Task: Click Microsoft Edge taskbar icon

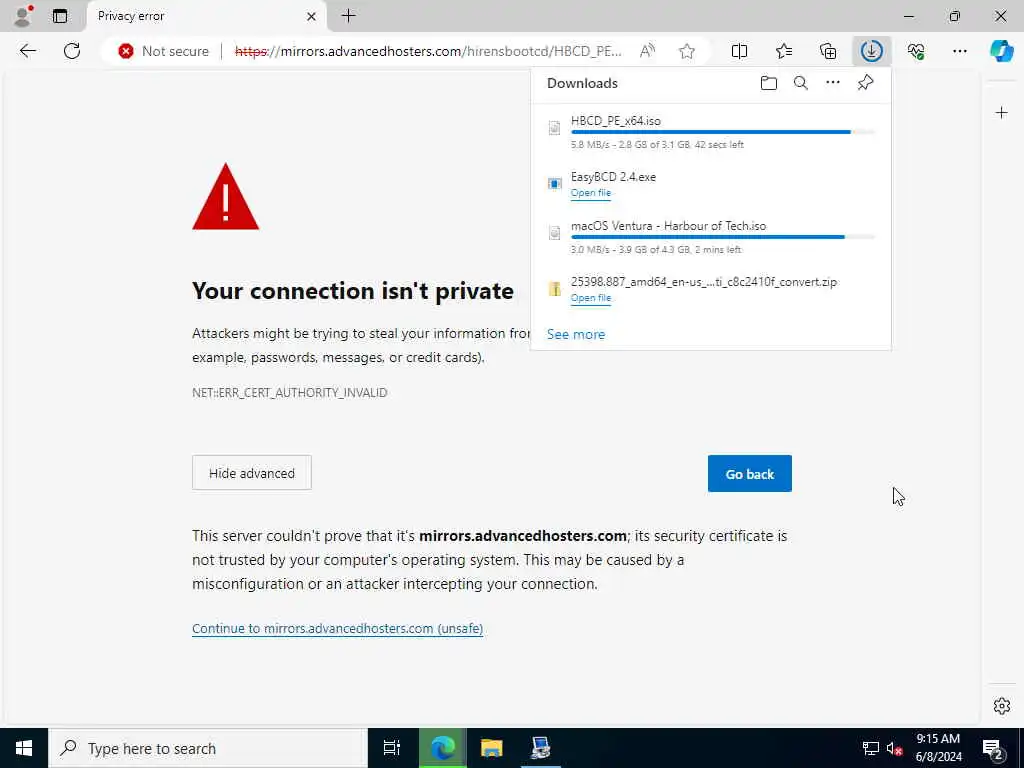Action: (442, 748)
